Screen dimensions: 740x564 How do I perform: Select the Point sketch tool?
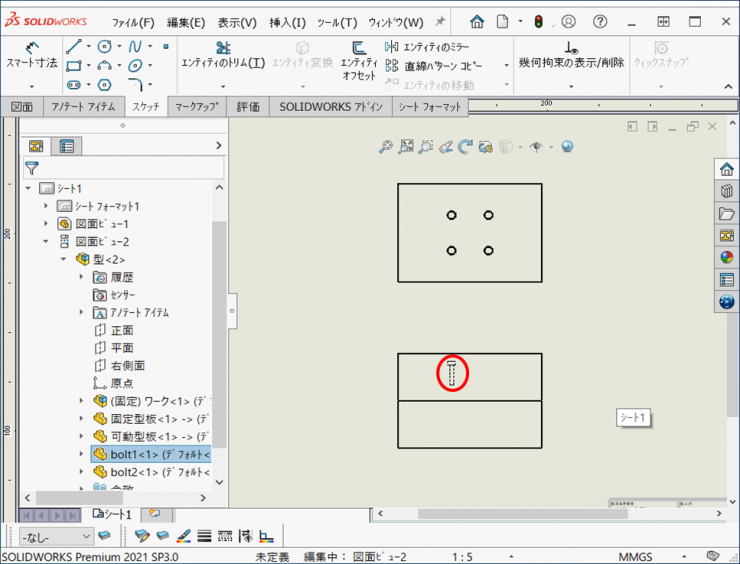[x=166, y=46]
